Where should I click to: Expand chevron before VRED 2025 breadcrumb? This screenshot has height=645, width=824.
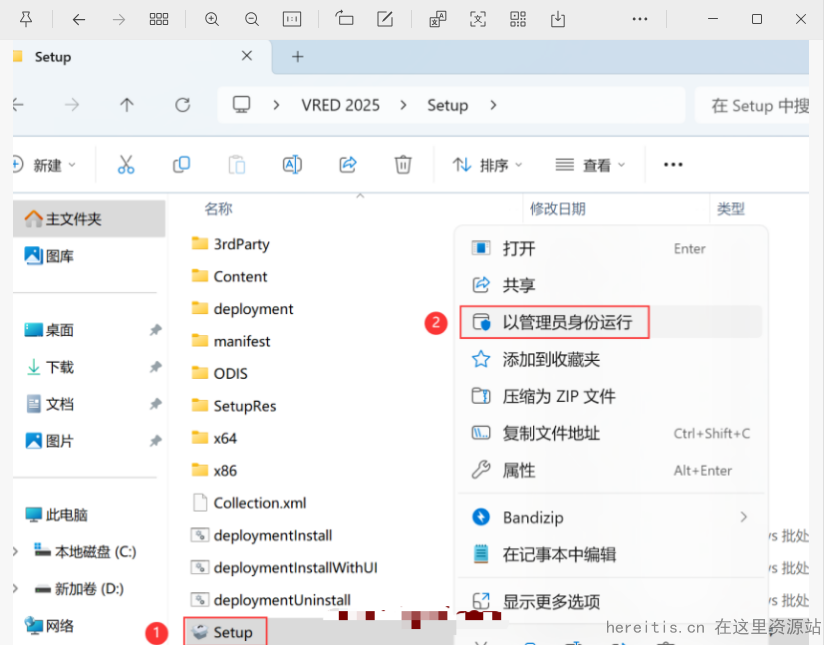tap(276, 105)
